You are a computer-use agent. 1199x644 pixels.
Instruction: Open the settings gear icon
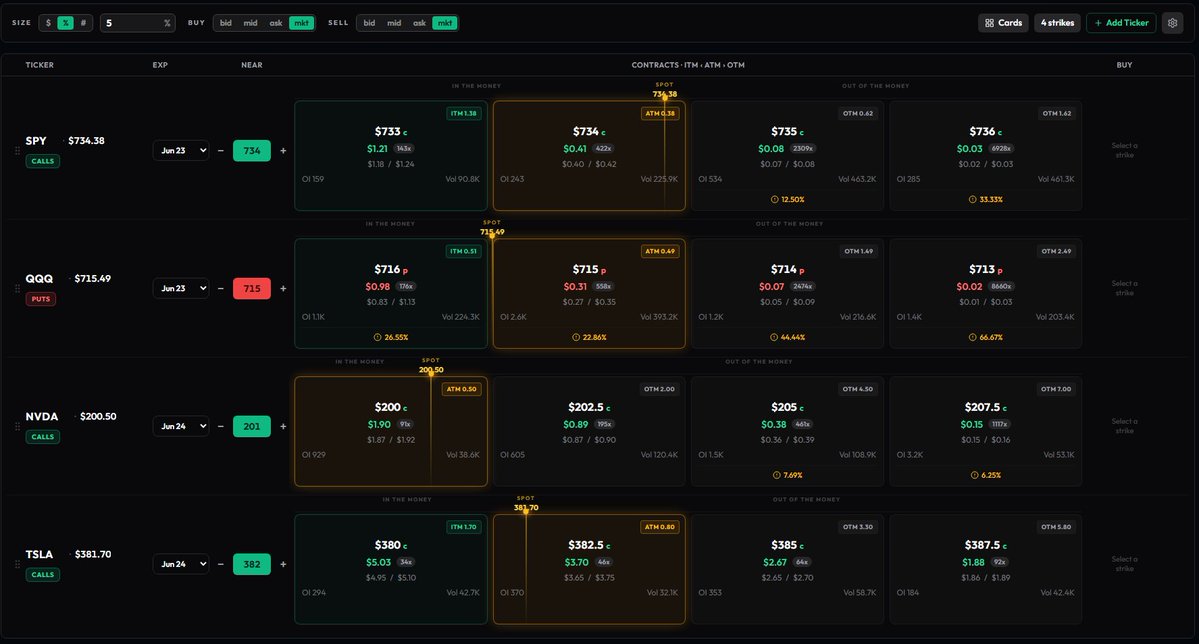[x=1172, y=23]
